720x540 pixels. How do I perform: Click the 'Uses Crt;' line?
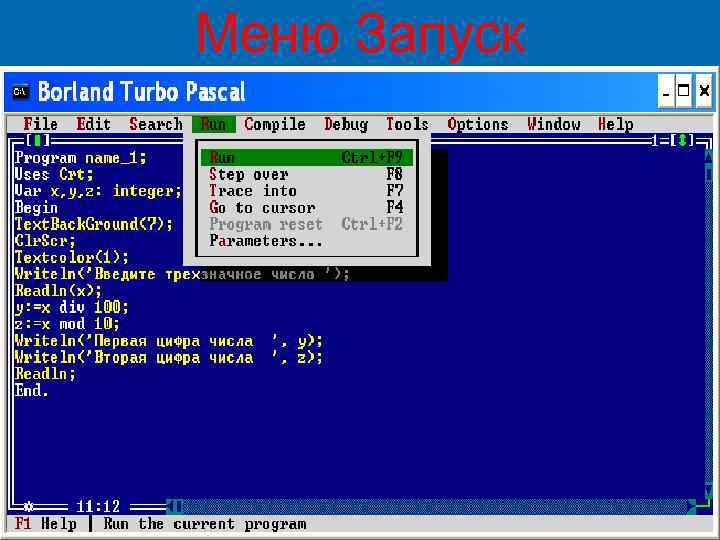54,174
